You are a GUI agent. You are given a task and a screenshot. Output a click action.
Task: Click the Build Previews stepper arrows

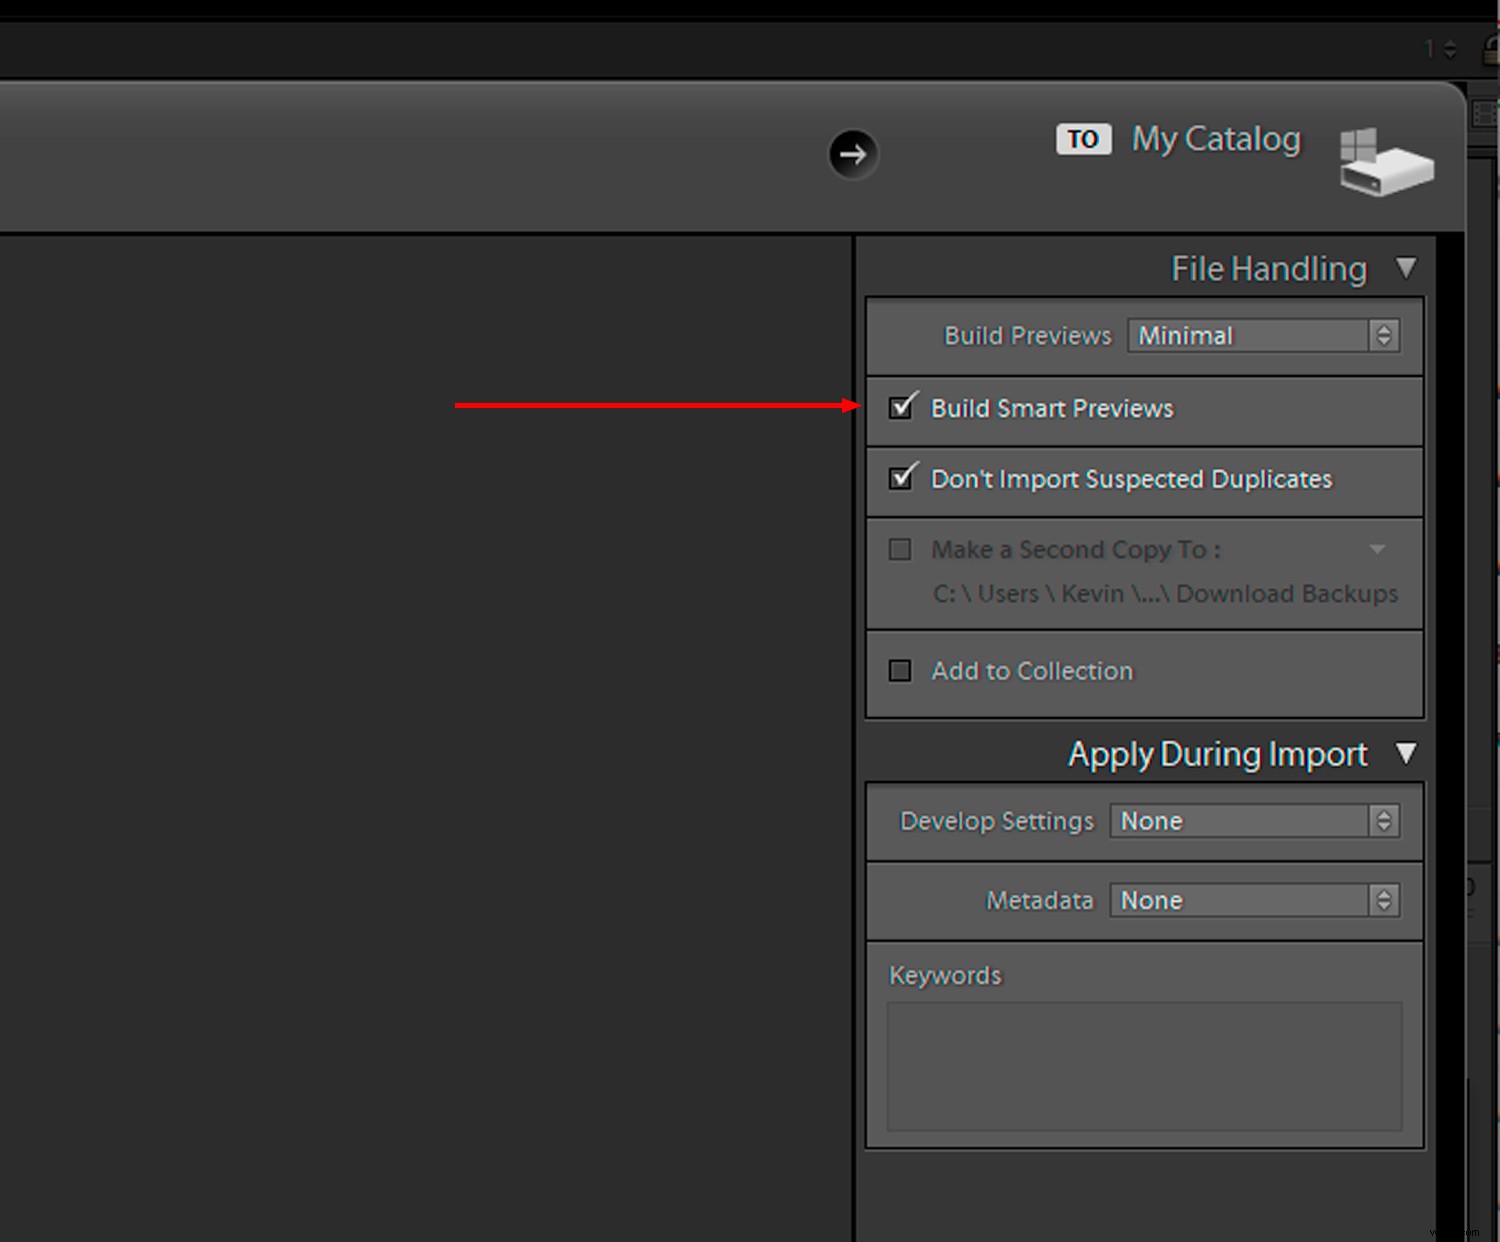point(1384,335)
